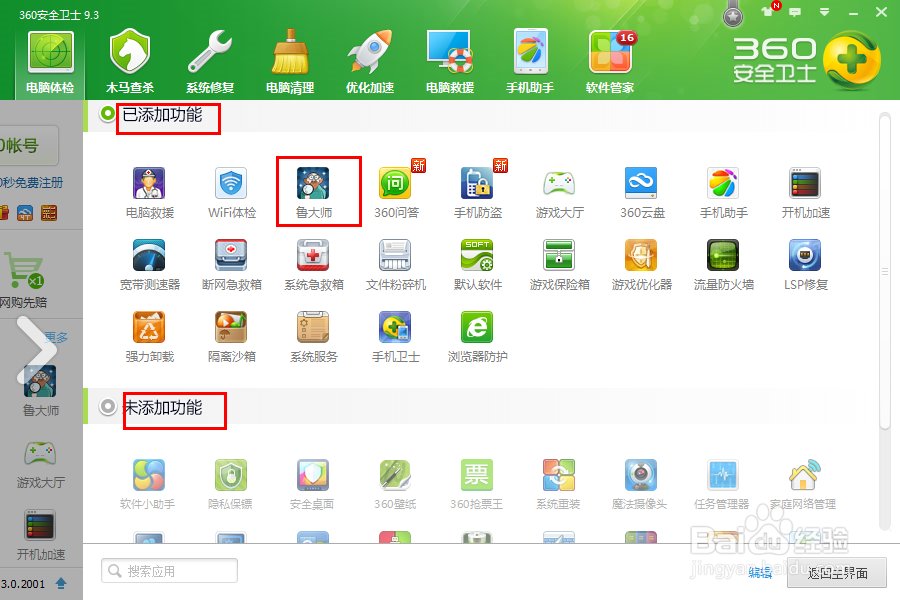
Task: Open 手机防盗 tool
Action: [478, 193]
